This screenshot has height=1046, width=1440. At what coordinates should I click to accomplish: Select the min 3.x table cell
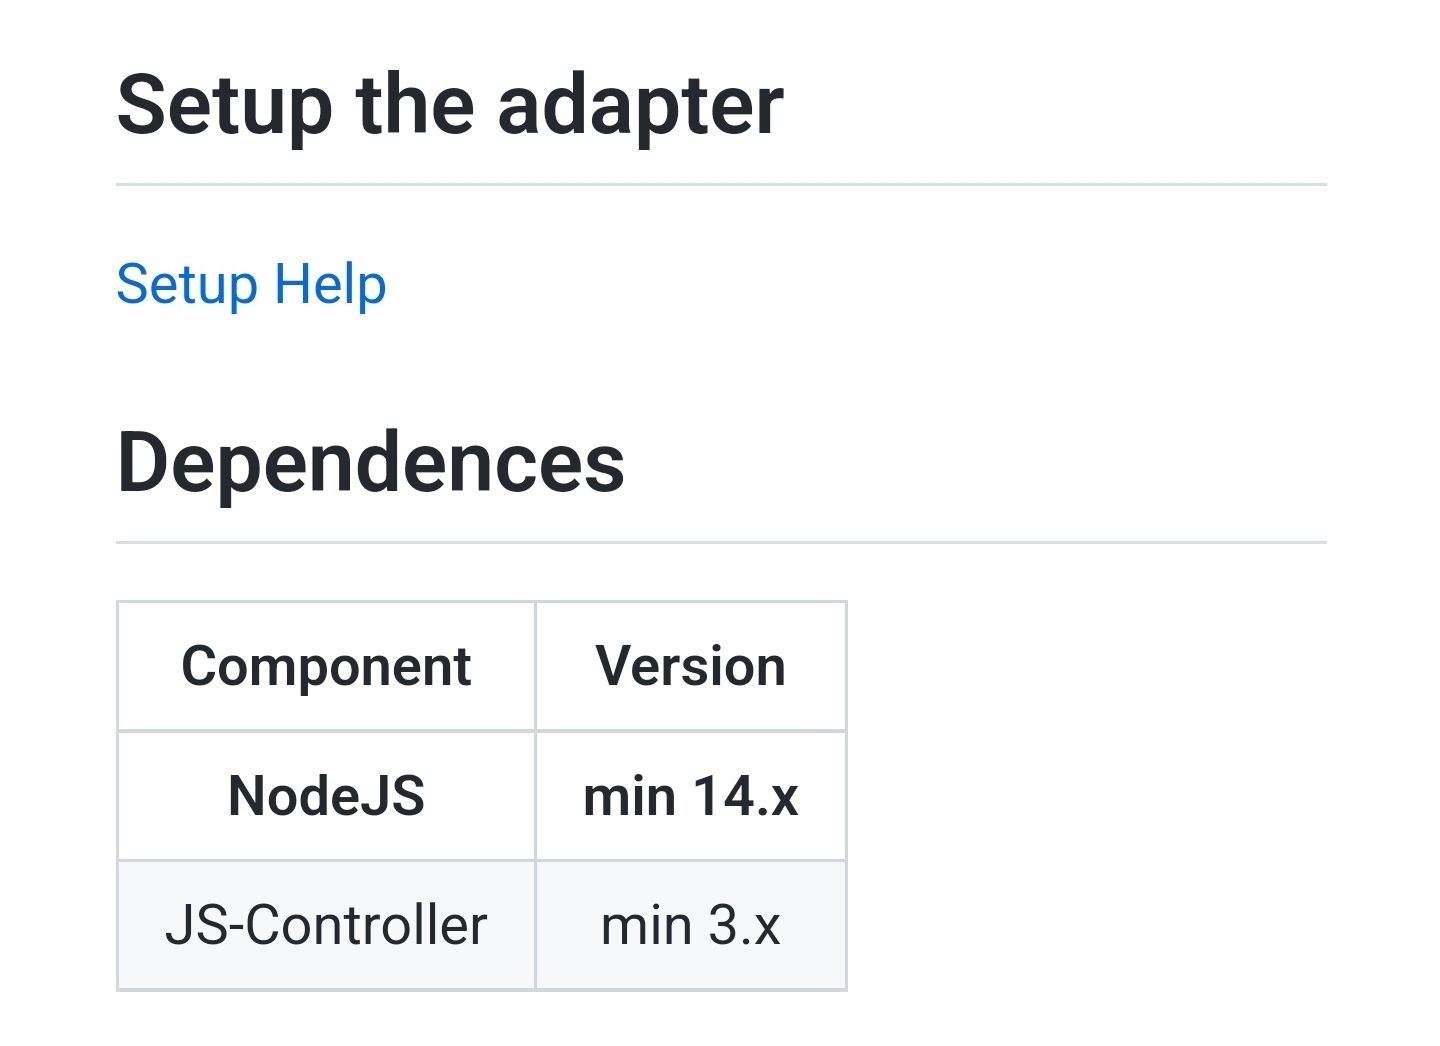tap(691, 925)
